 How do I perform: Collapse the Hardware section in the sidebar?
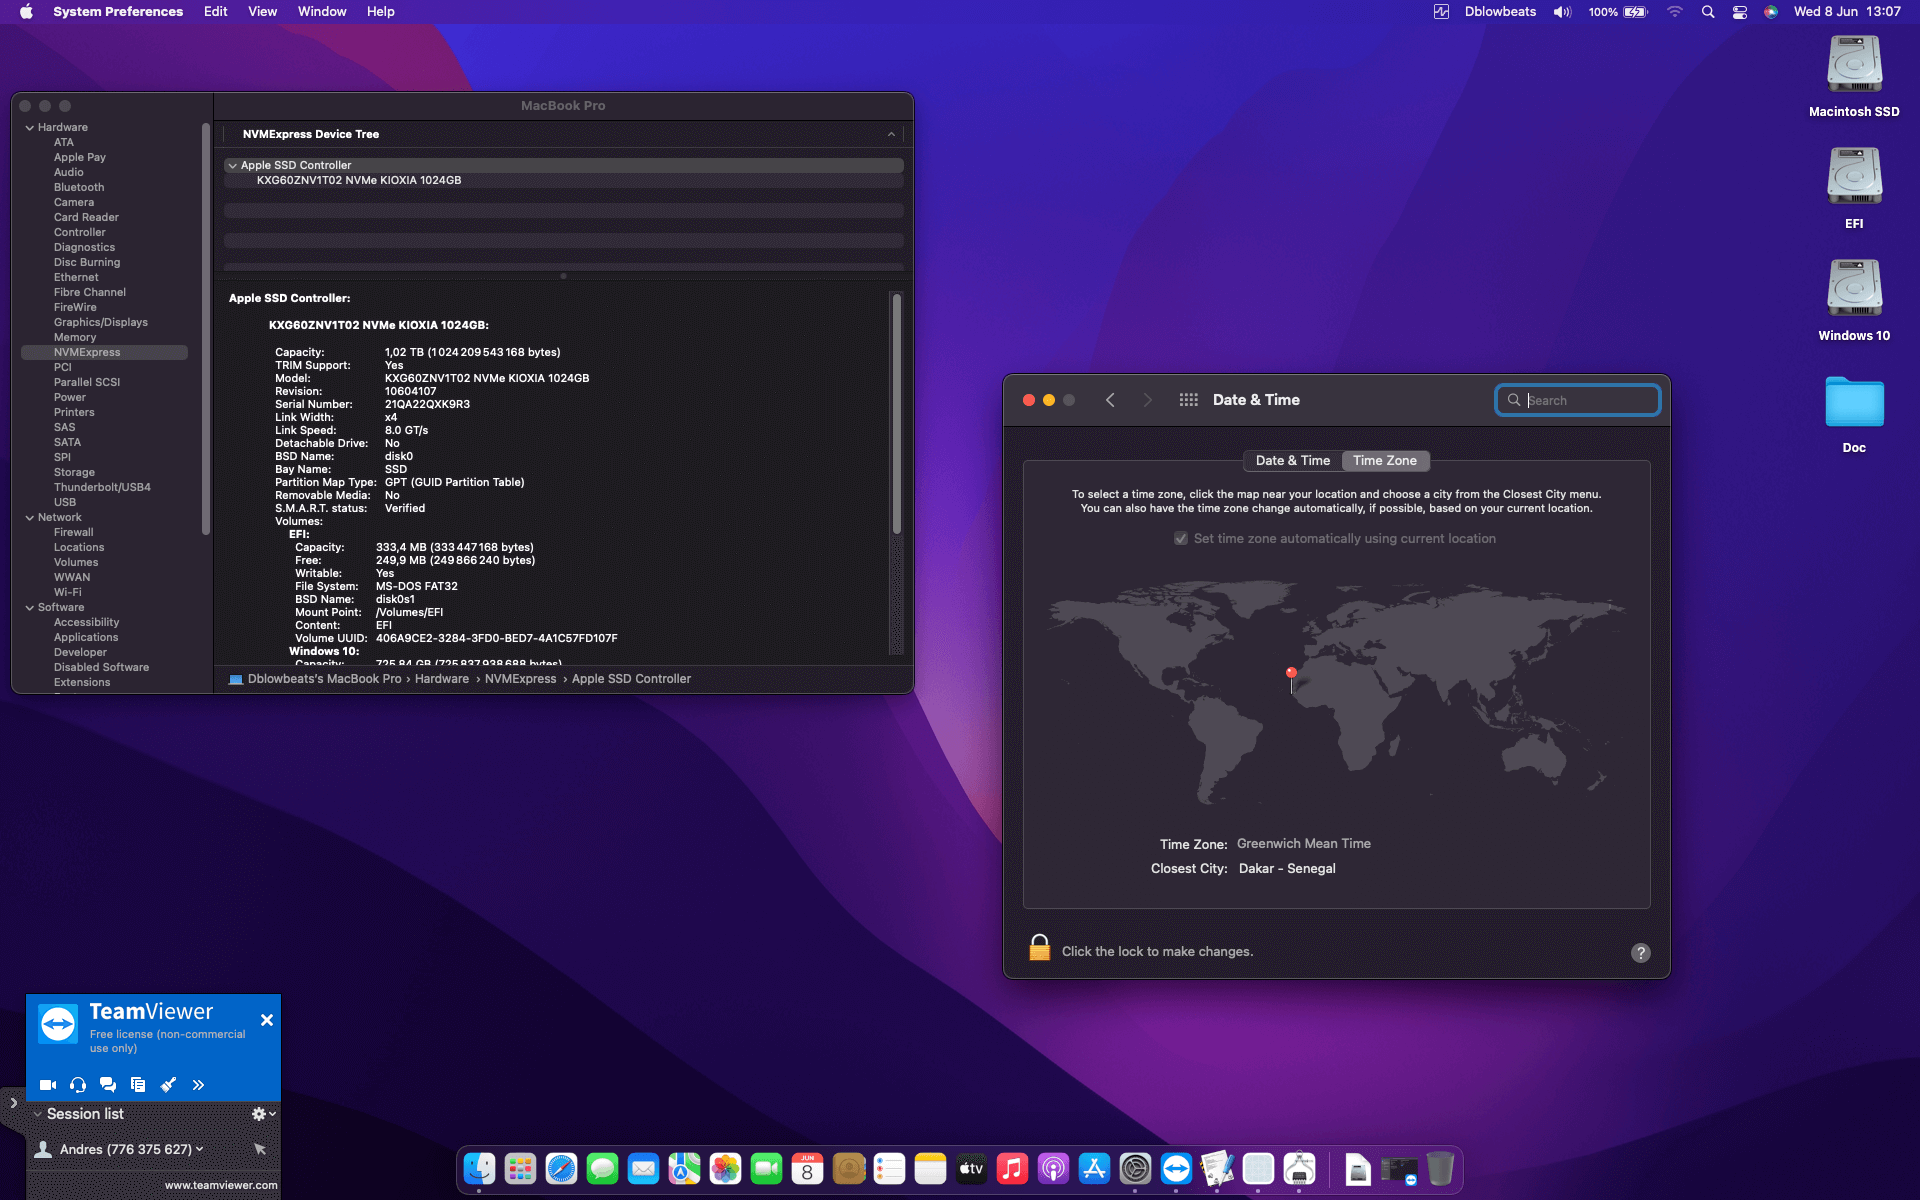click(x=30, y=127)
